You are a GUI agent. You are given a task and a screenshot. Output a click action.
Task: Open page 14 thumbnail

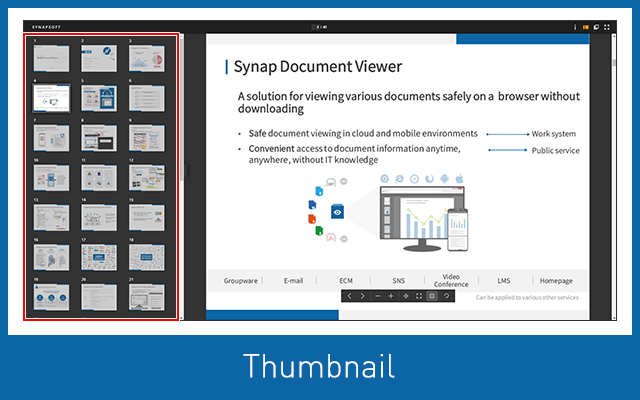[99, 218]
